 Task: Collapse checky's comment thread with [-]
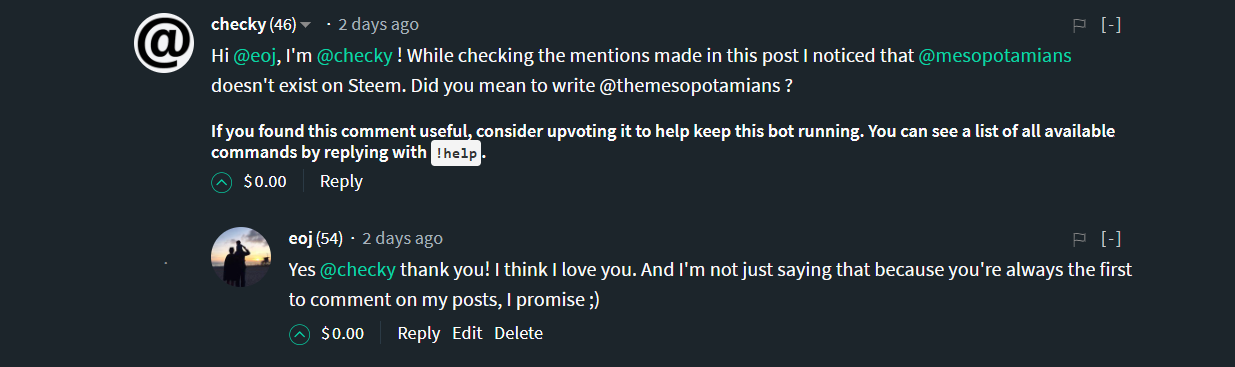[x=1110, y=25]
